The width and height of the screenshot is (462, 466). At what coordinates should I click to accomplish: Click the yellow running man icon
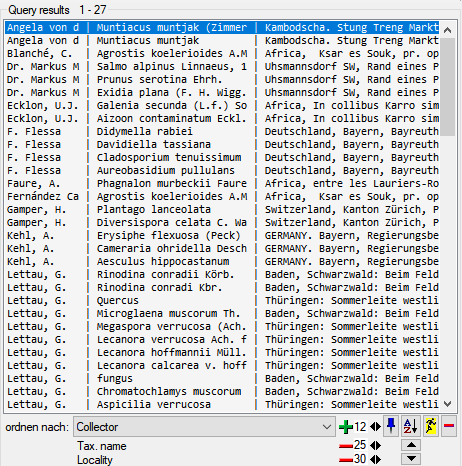pyautogui.click(x=430, y=426)
